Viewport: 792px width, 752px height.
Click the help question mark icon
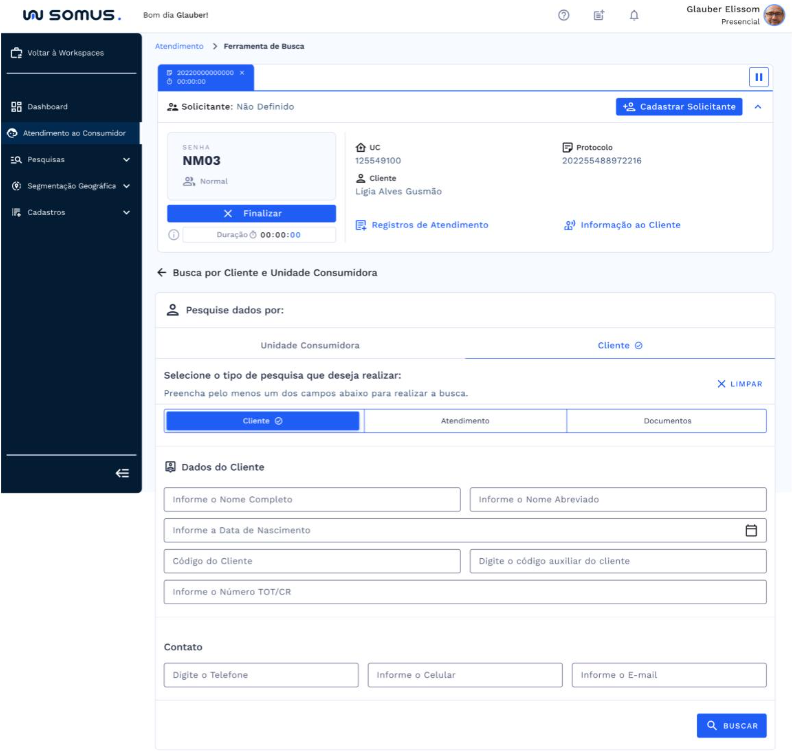tap(564, 16)
